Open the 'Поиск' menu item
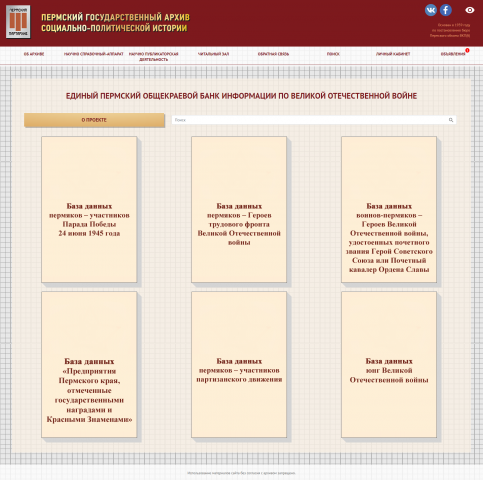 [x=333, y=54]
